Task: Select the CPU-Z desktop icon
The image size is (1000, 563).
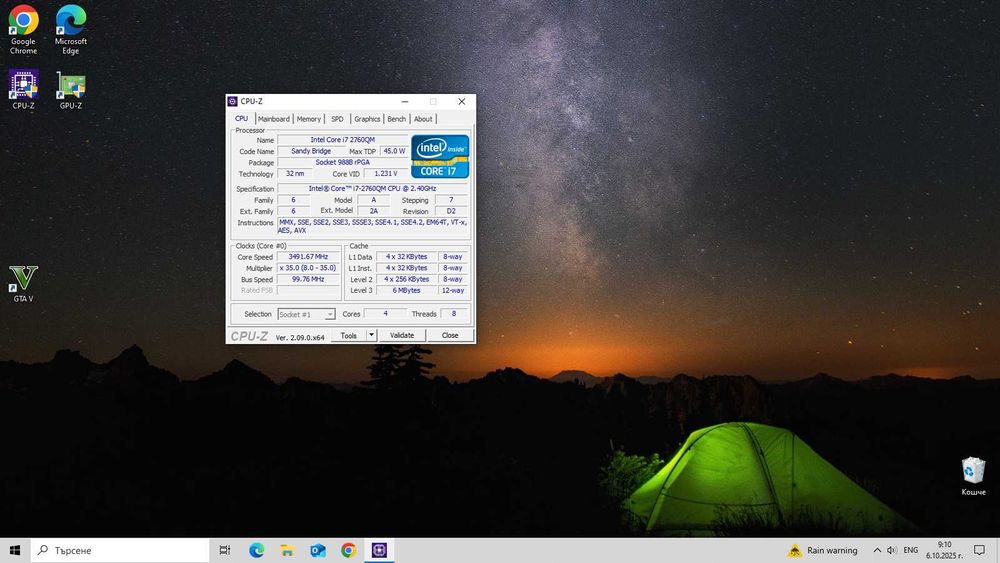Action: pyautogui.click(x=24, y=89)
